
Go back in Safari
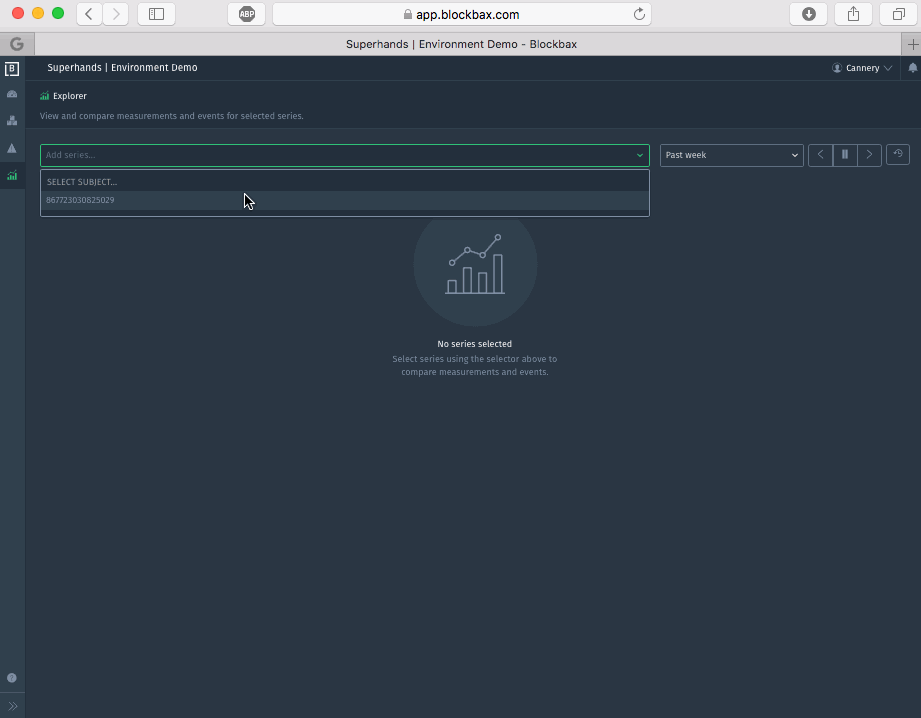[x=89, y=14]
